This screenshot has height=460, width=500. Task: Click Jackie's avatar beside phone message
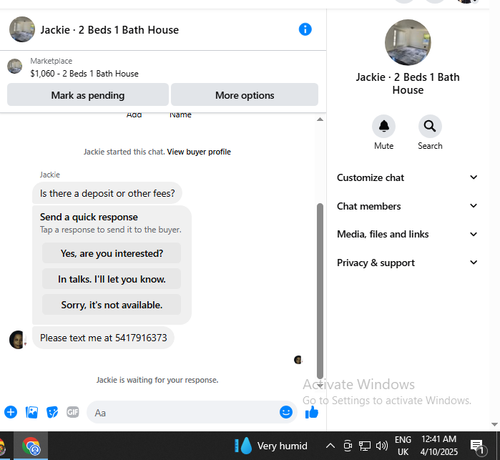click(17, 340)
